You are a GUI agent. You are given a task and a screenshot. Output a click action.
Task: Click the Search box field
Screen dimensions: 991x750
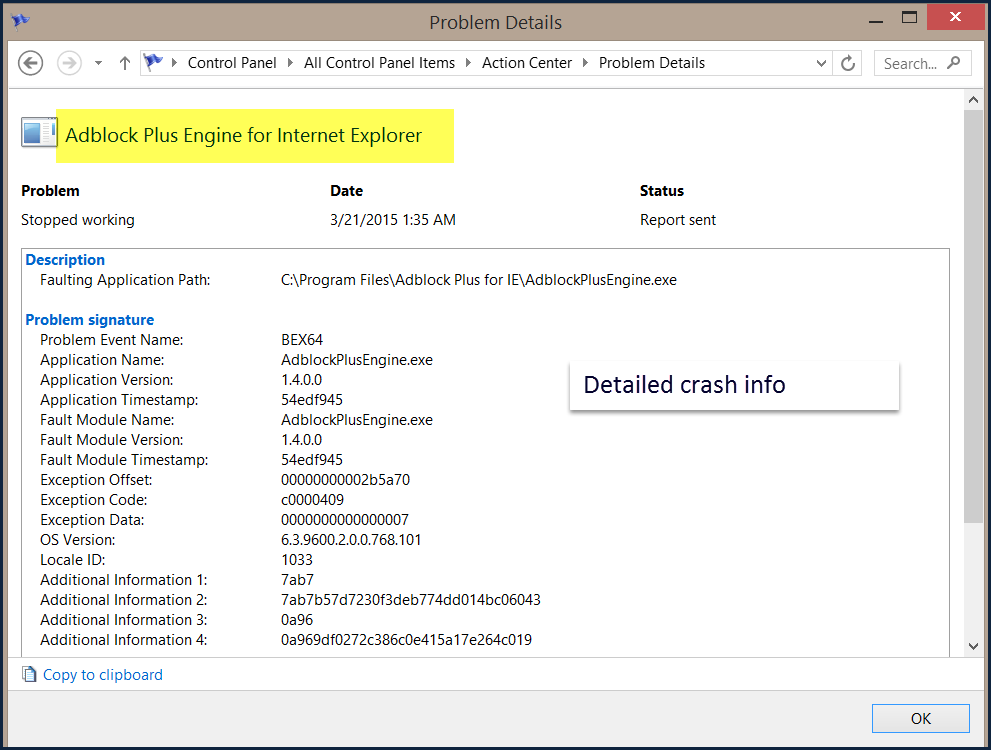922,63
